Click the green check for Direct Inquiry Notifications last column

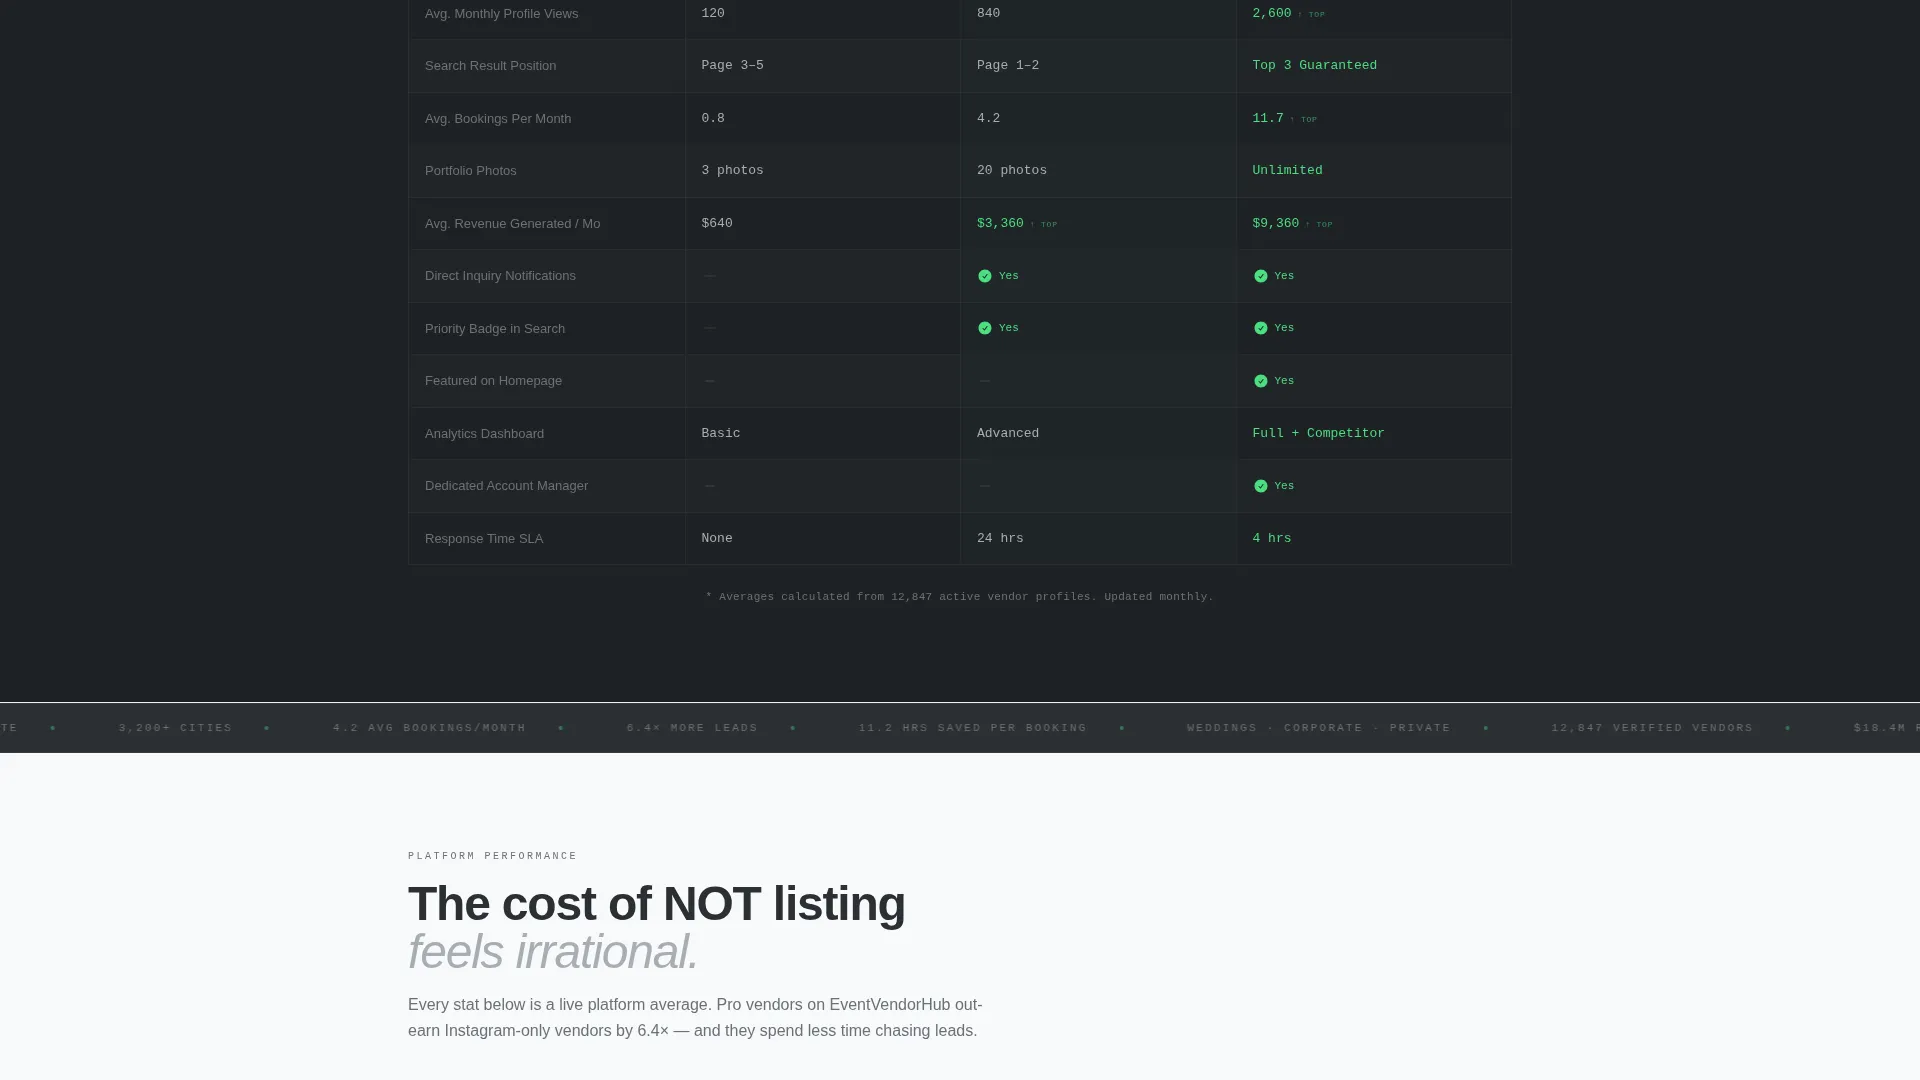pos(1260,276)
